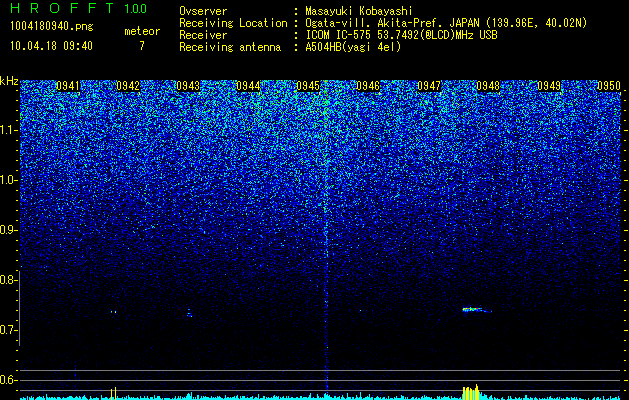Screen dimensions: 629x400
Task: Click the 0.9 kHz axis label
Action: (x=7, y=230)
